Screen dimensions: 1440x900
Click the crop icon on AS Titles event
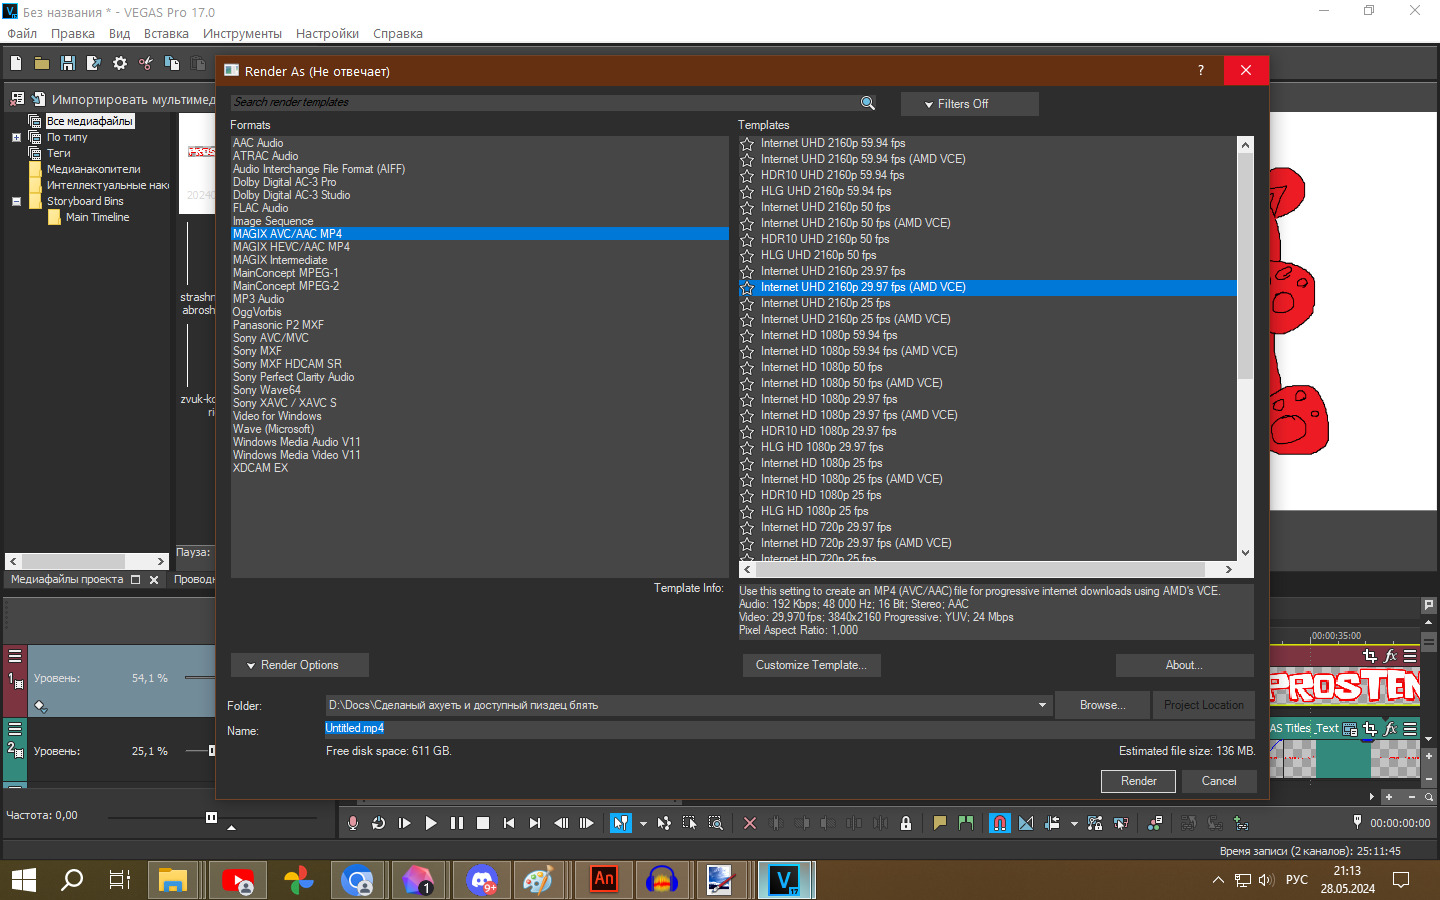tap(1370, 729)
